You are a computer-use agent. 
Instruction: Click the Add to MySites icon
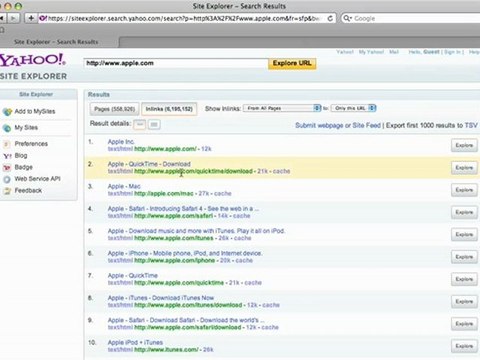click(x=7, y=112)
